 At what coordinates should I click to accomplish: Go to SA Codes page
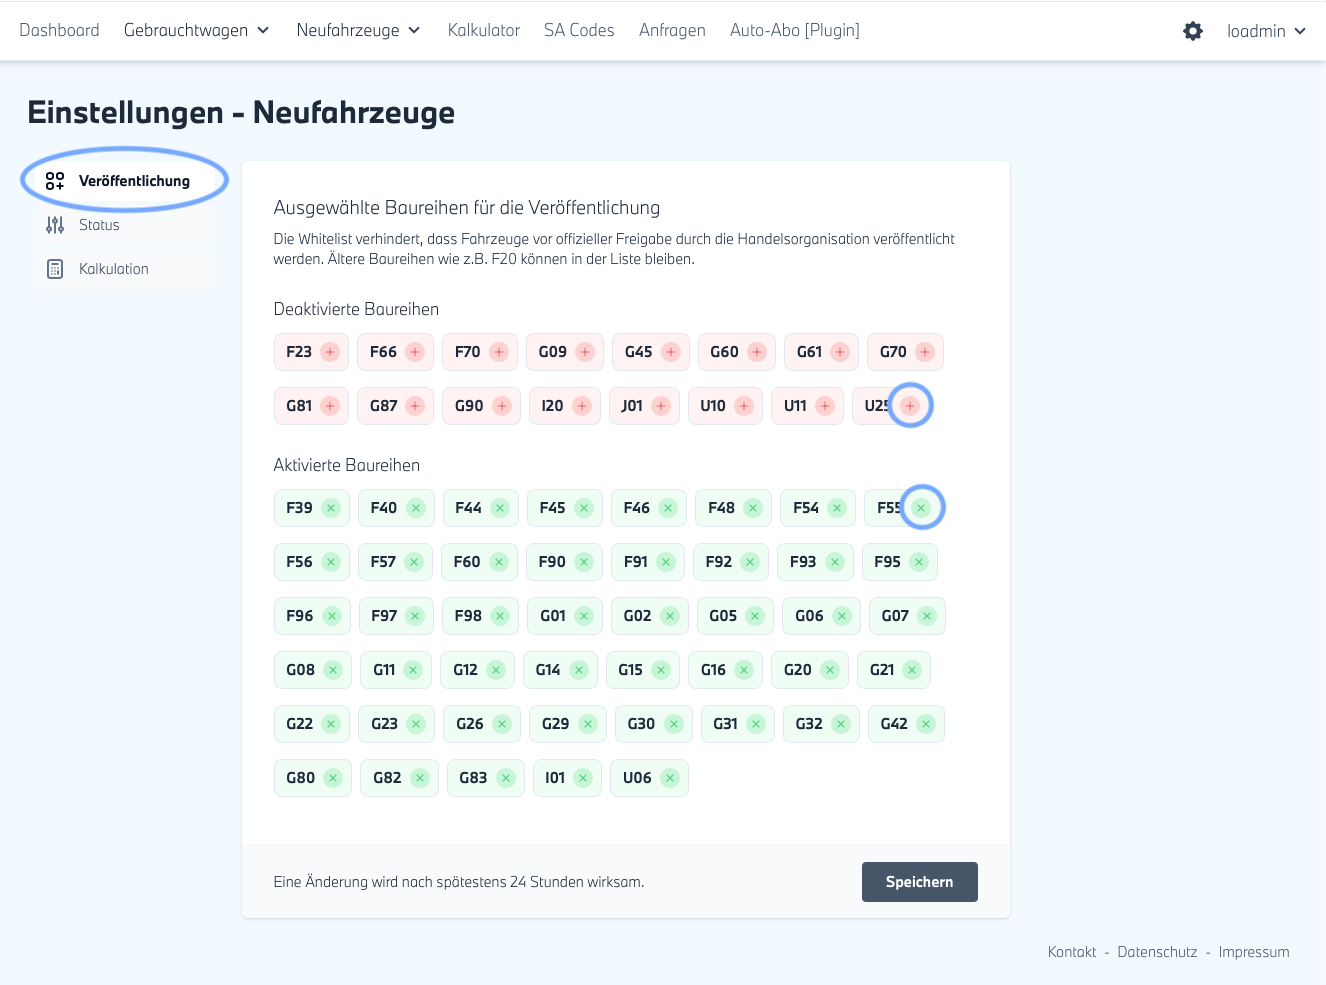579,31
